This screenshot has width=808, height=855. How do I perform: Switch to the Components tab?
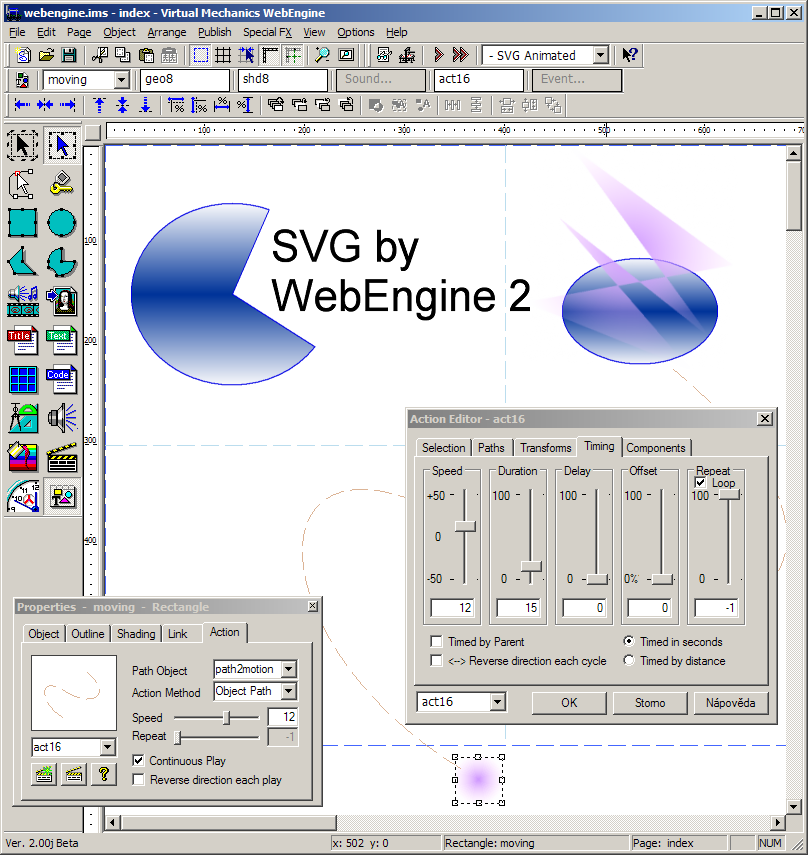point(655,448)
